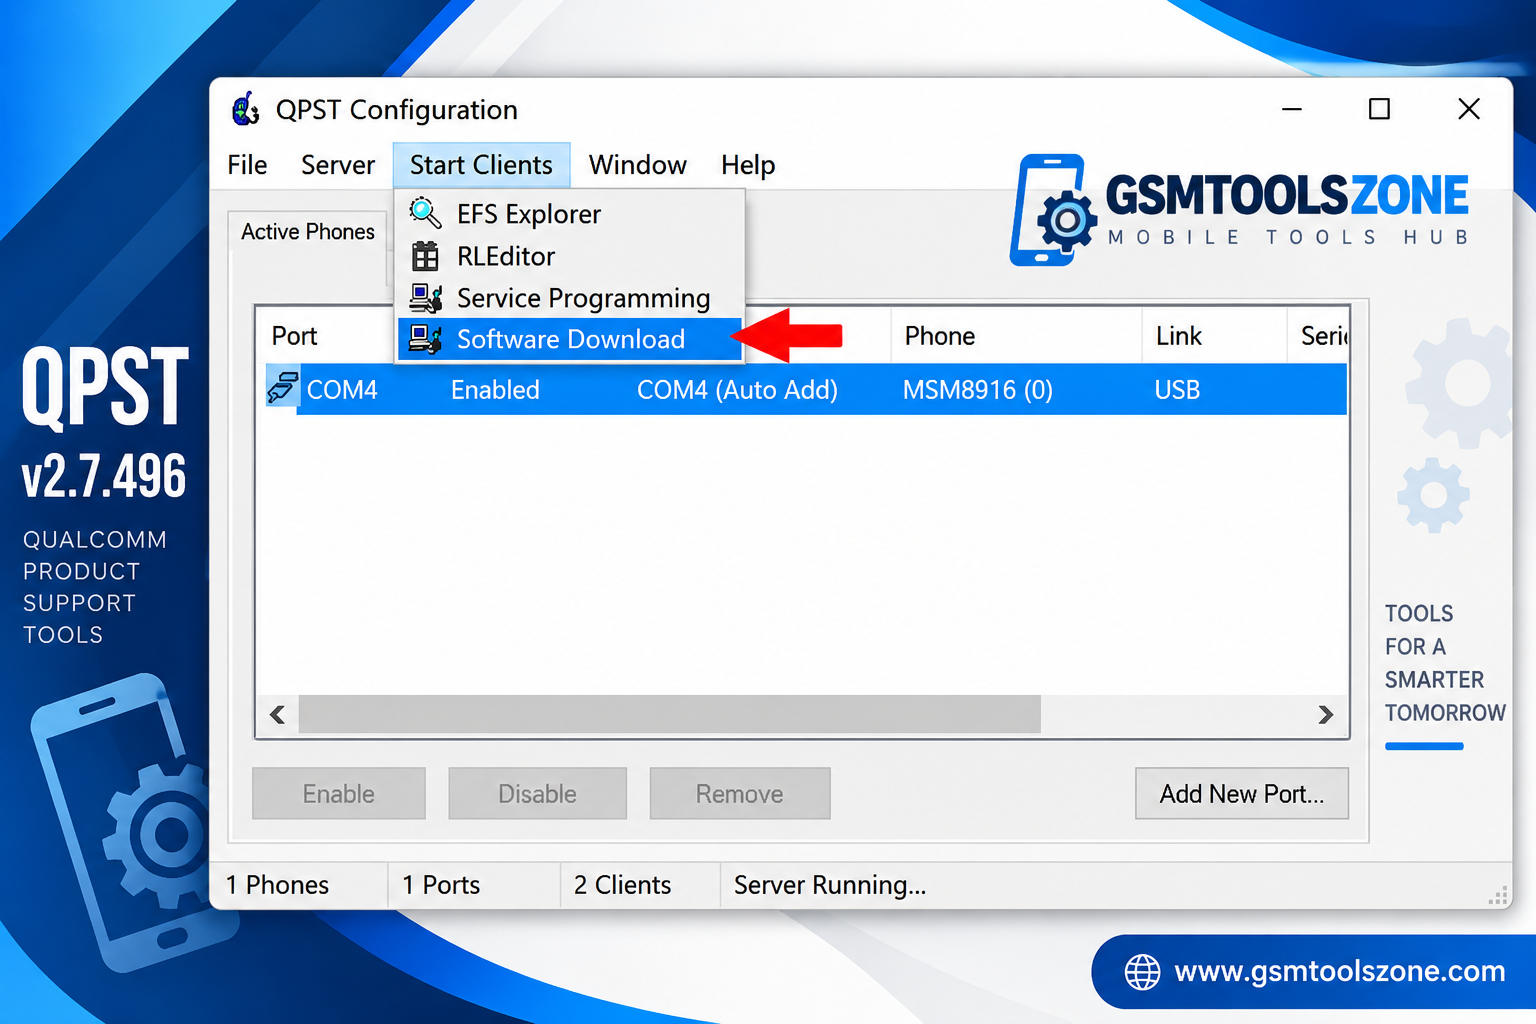Sort by the Port column header
Image resolution: width=1536 pixels, height=1024 pixels.
(295, 336)
